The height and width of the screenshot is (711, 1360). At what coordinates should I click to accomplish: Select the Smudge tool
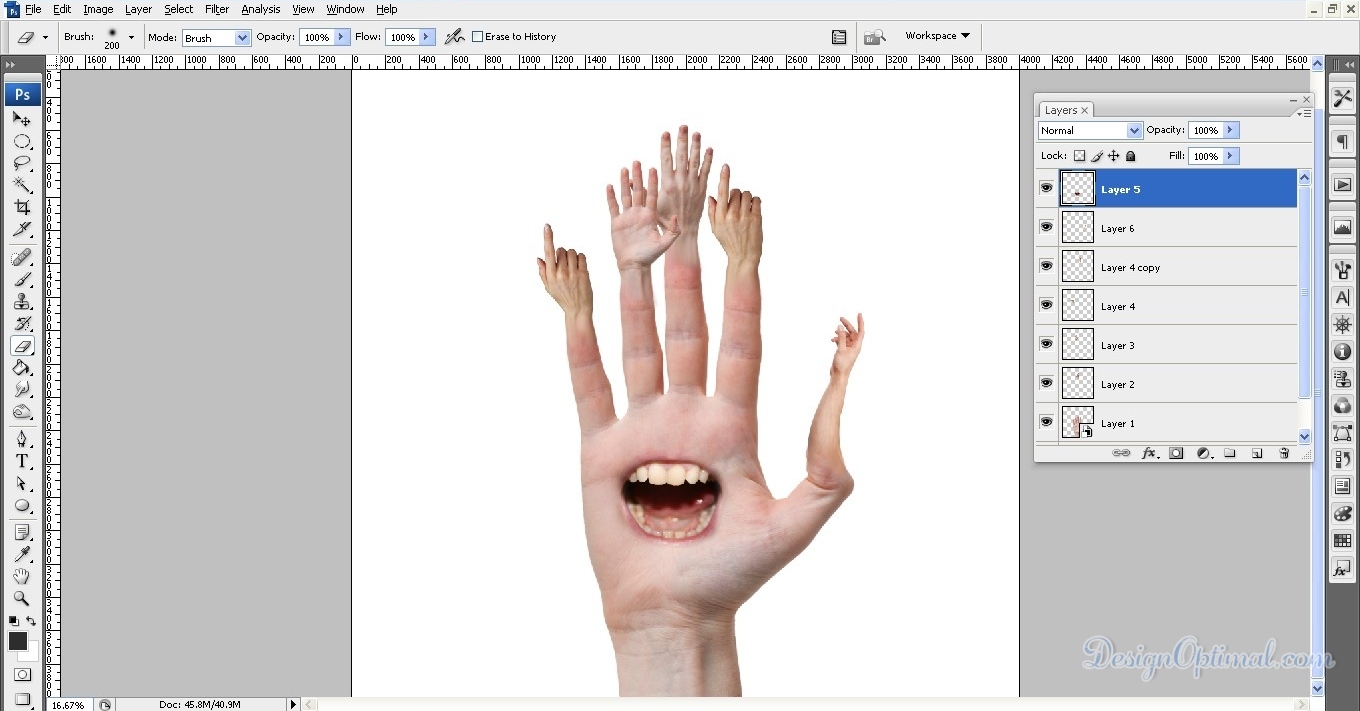pyautogui.click(x=22, y=390)
